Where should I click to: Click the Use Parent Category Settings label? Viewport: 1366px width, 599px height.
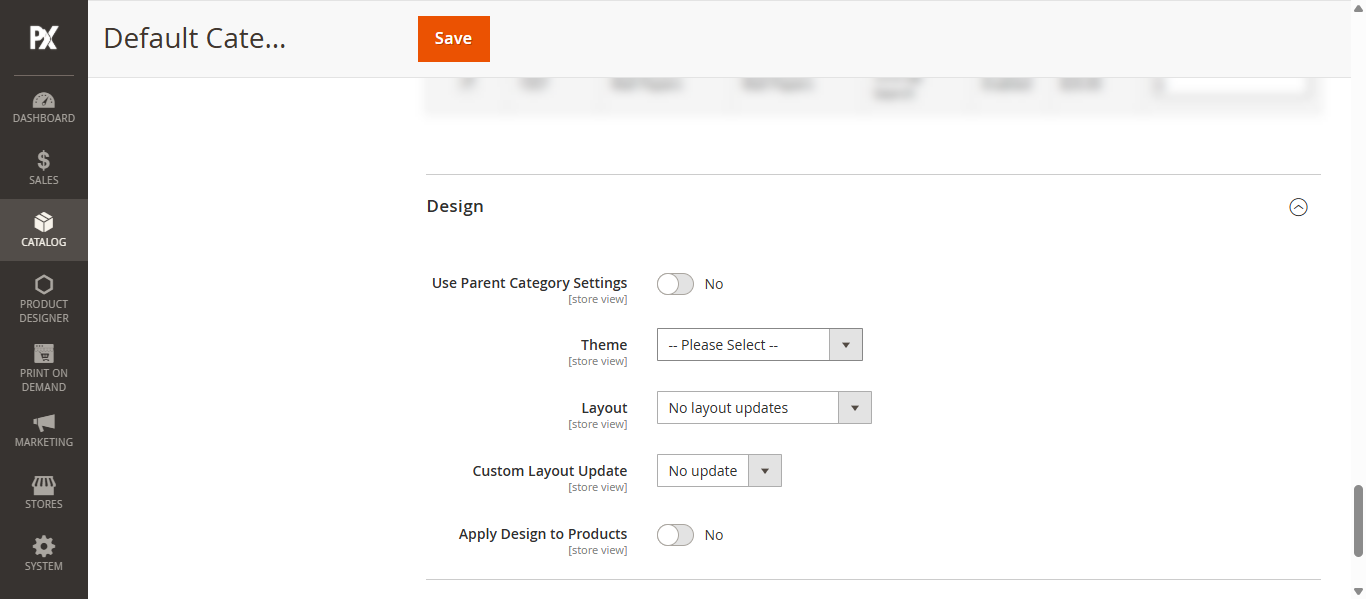tap(530, 283)
